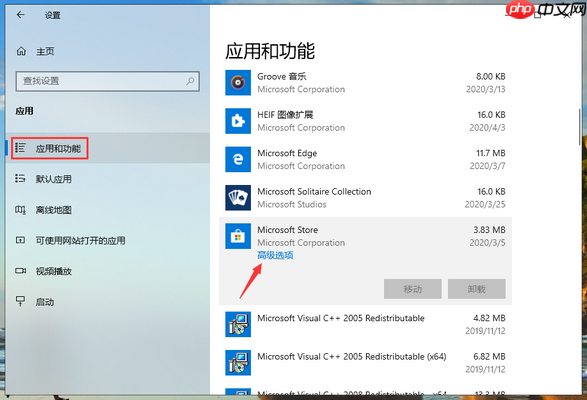Click the 6.82 MB size value
The image size is (587, 400).
point(489,357)
